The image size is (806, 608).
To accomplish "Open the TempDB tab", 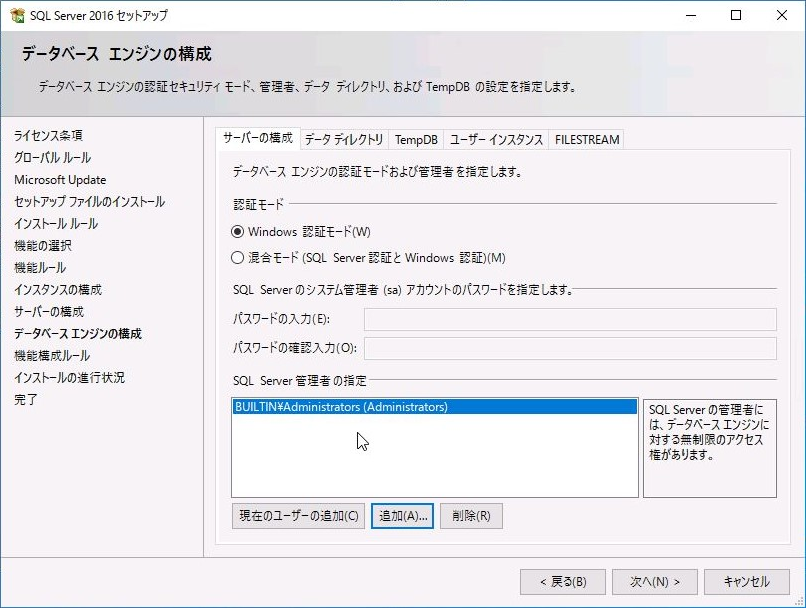I will 416,140.
